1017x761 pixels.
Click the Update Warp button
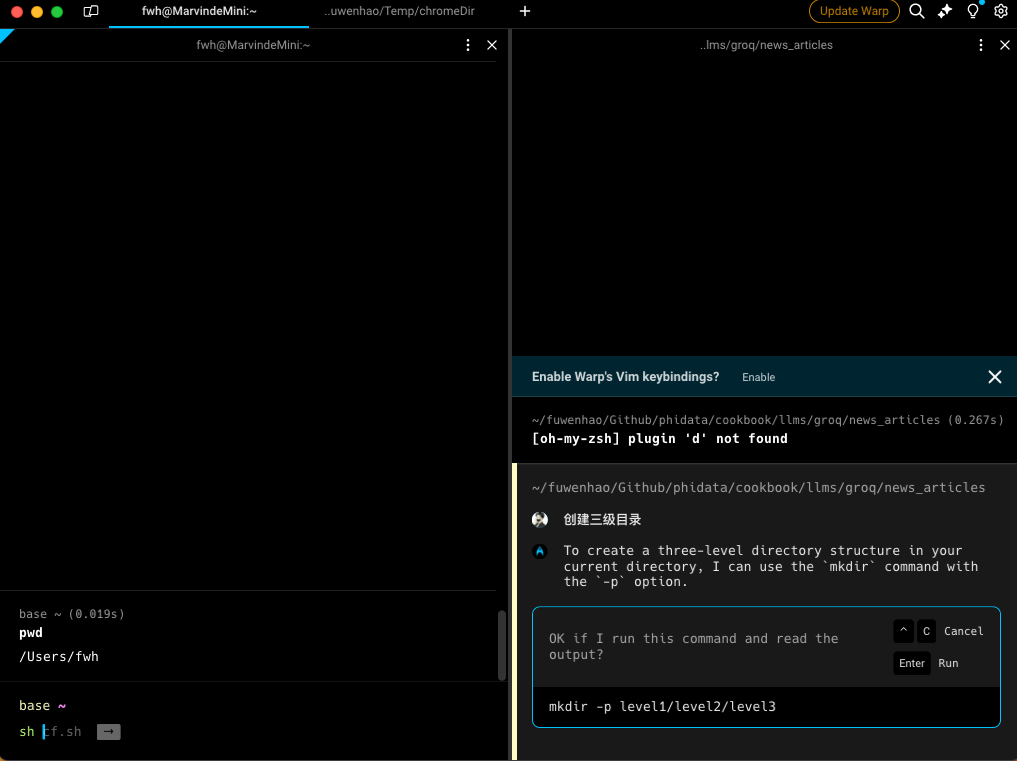pos(853,11)
